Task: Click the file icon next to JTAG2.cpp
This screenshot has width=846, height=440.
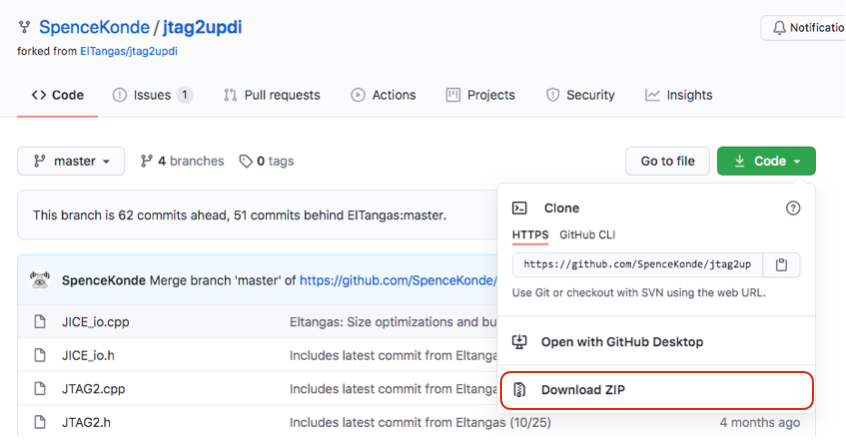Action: pos(40,389)
